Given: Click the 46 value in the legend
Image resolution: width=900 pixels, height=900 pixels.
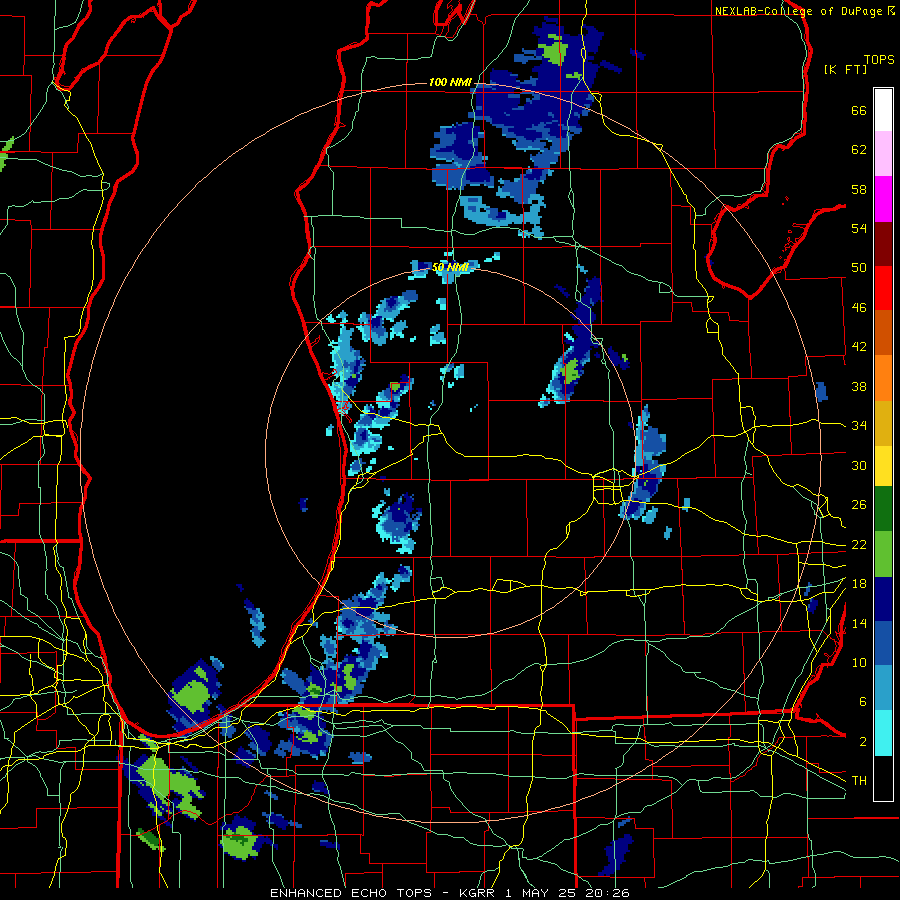Looking at the screenshot, I should coord(859,308).
